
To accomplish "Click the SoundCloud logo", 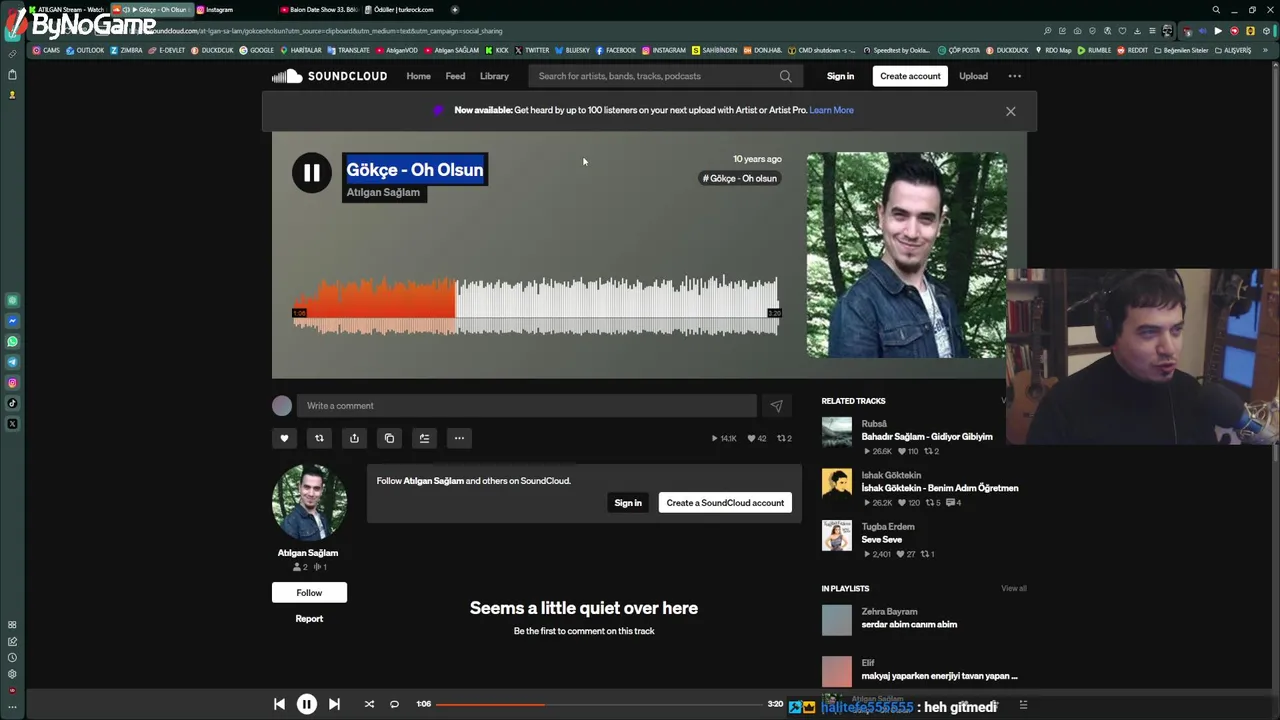I will 329,76.
